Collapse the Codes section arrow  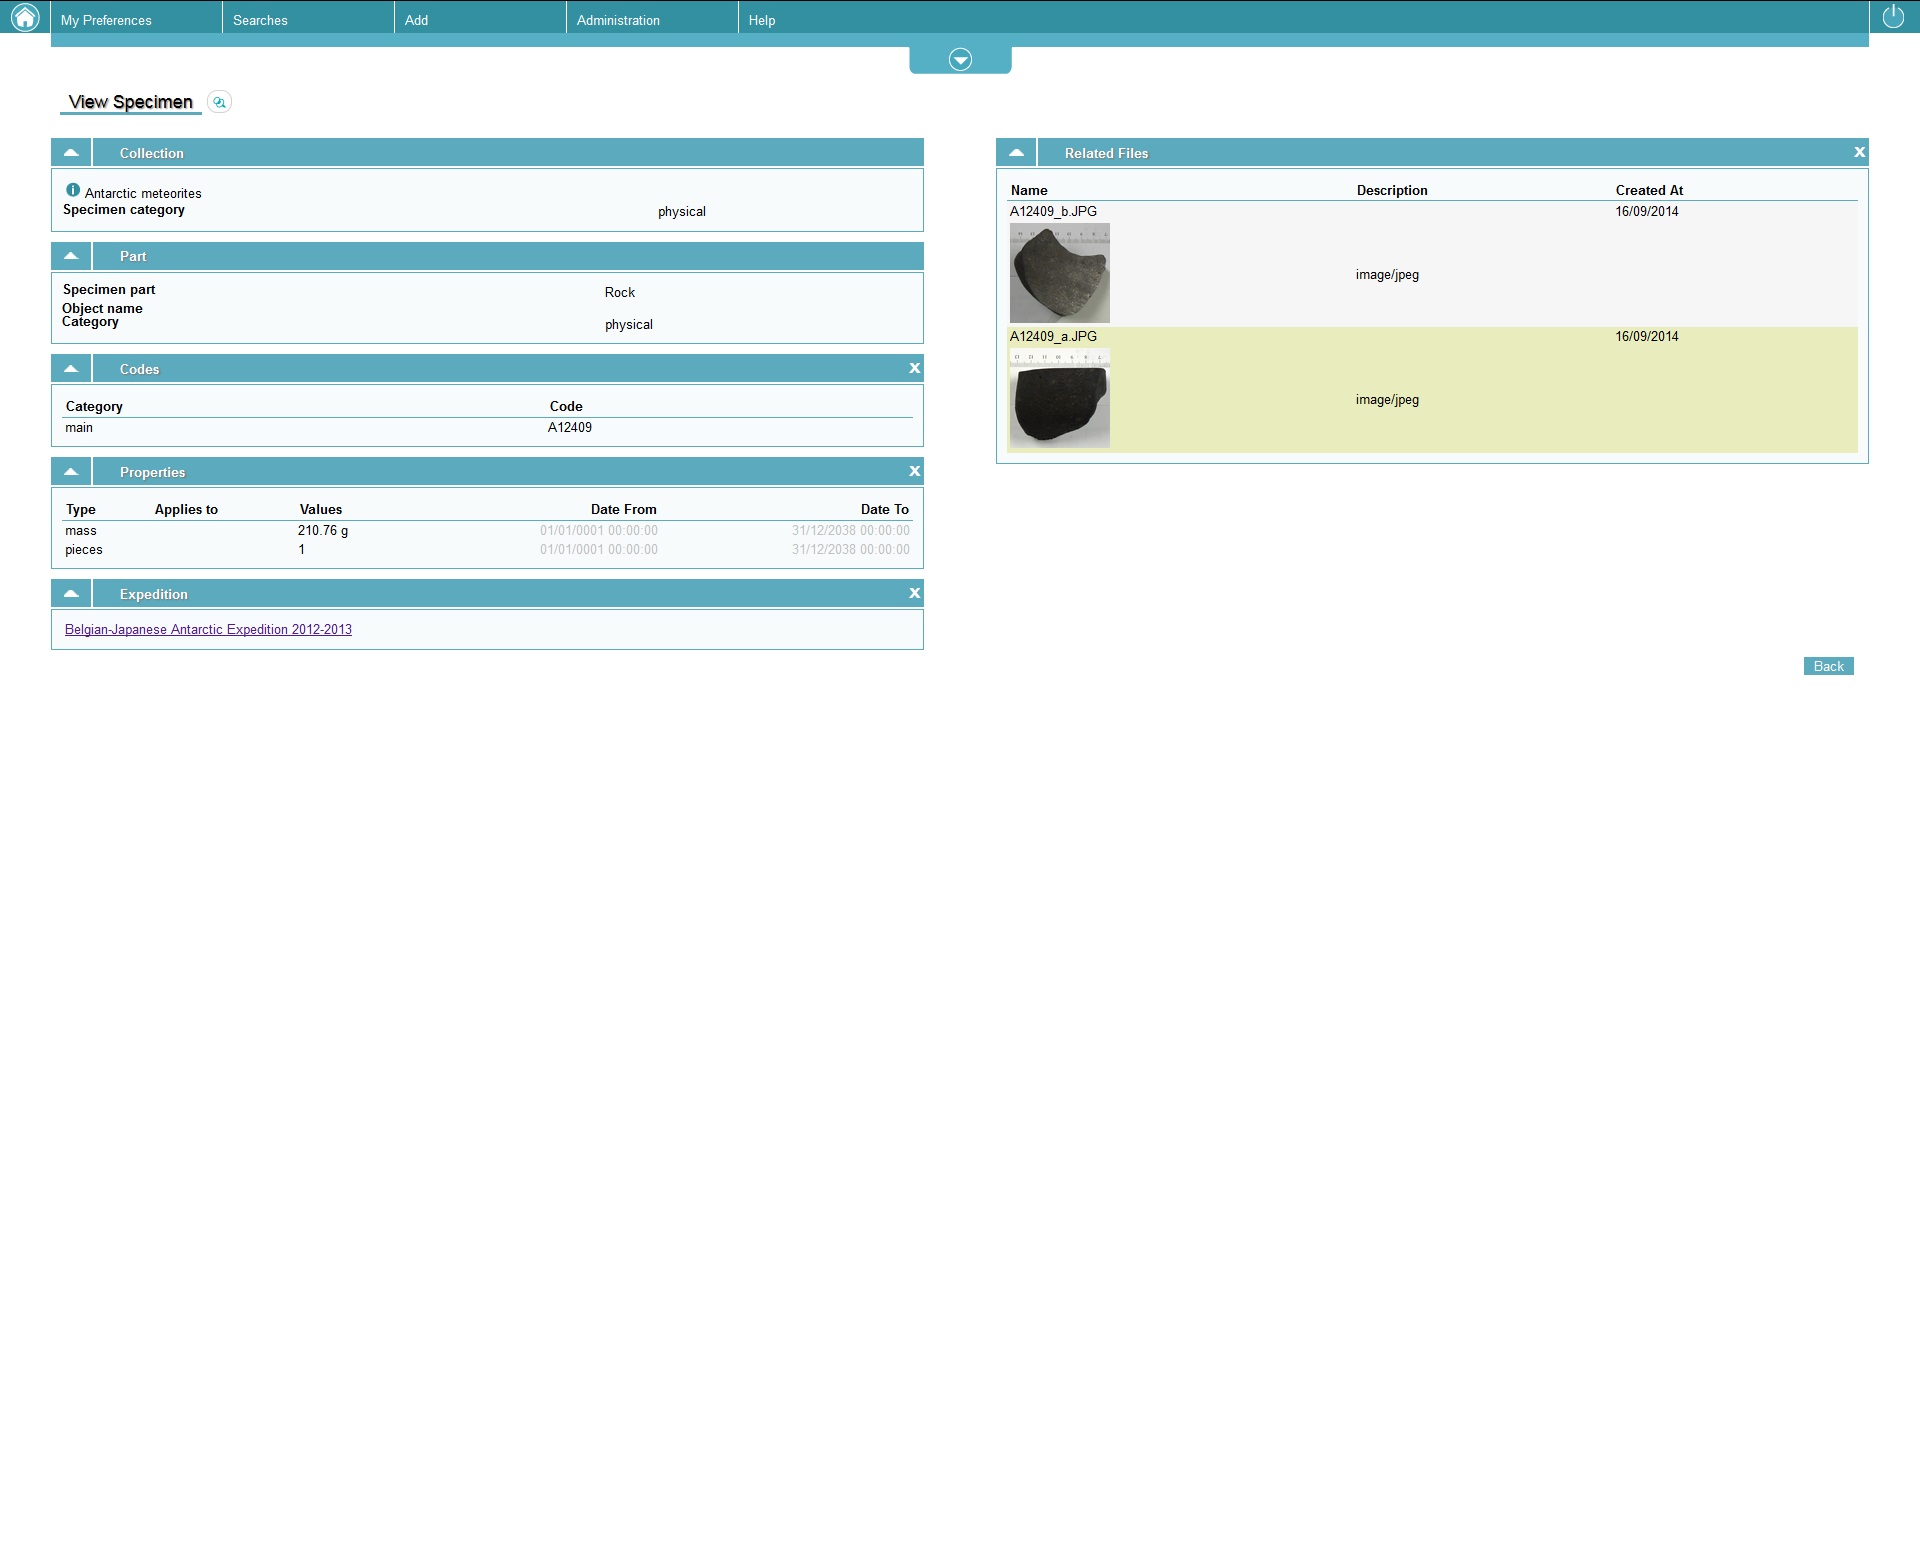71,369
